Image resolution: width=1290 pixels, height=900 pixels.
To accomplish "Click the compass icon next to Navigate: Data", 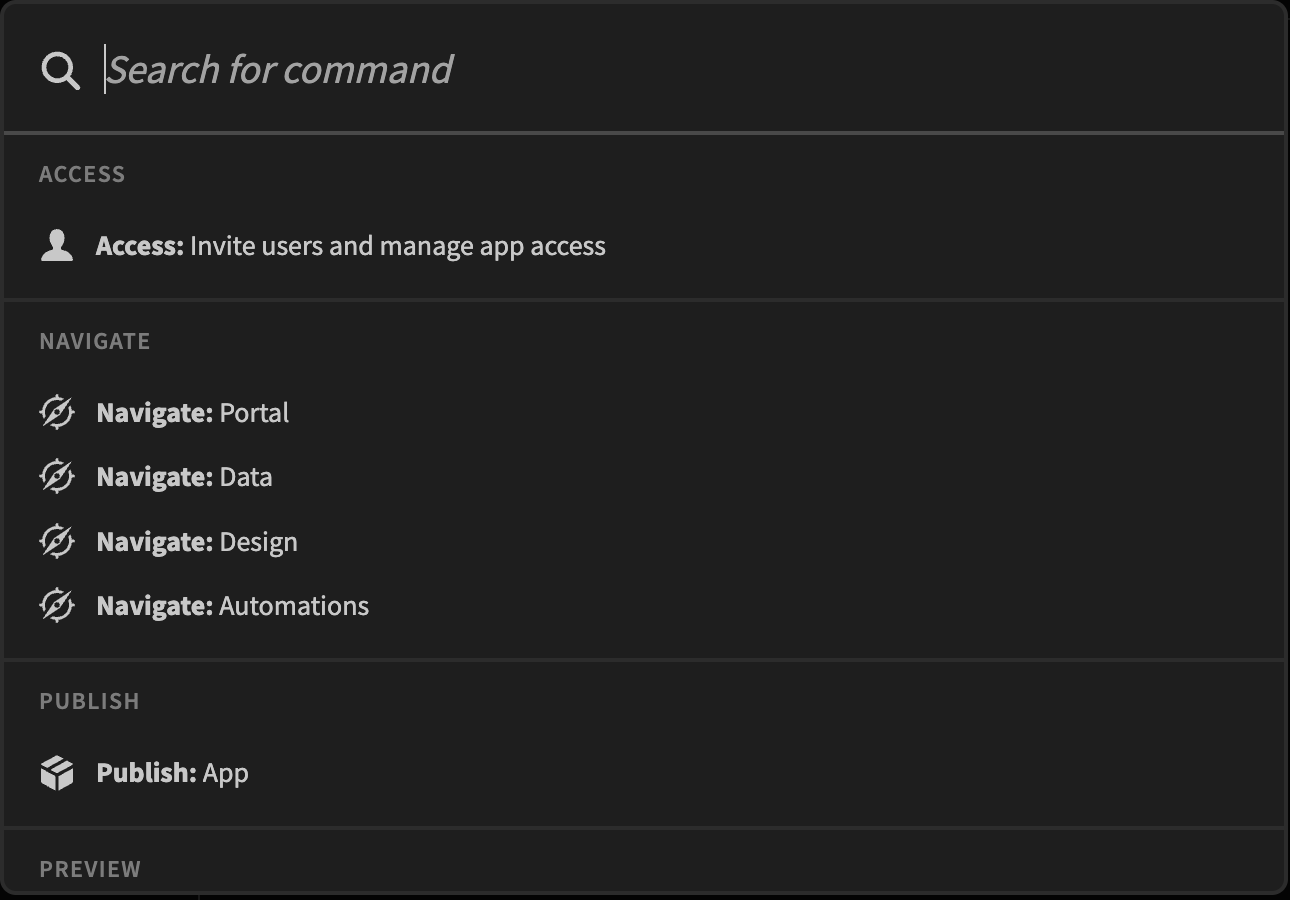I will 57,477.
